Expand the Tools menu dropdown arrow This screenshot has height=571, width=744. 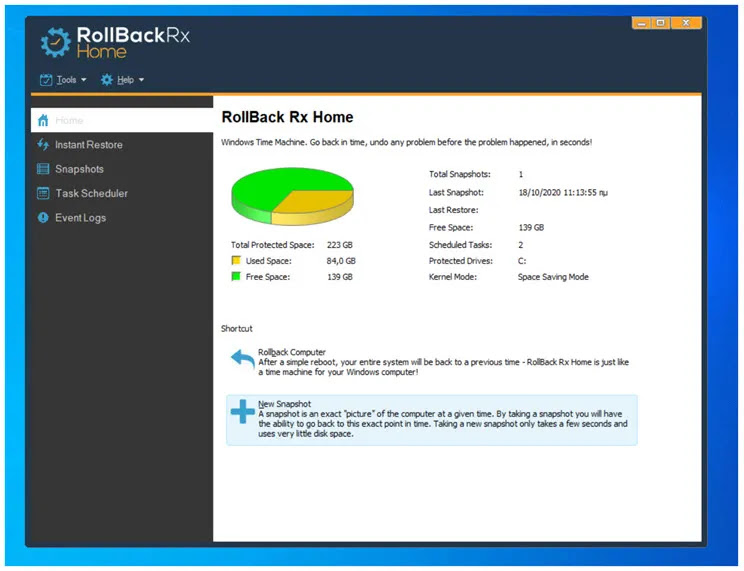click(x=84, y=80)
